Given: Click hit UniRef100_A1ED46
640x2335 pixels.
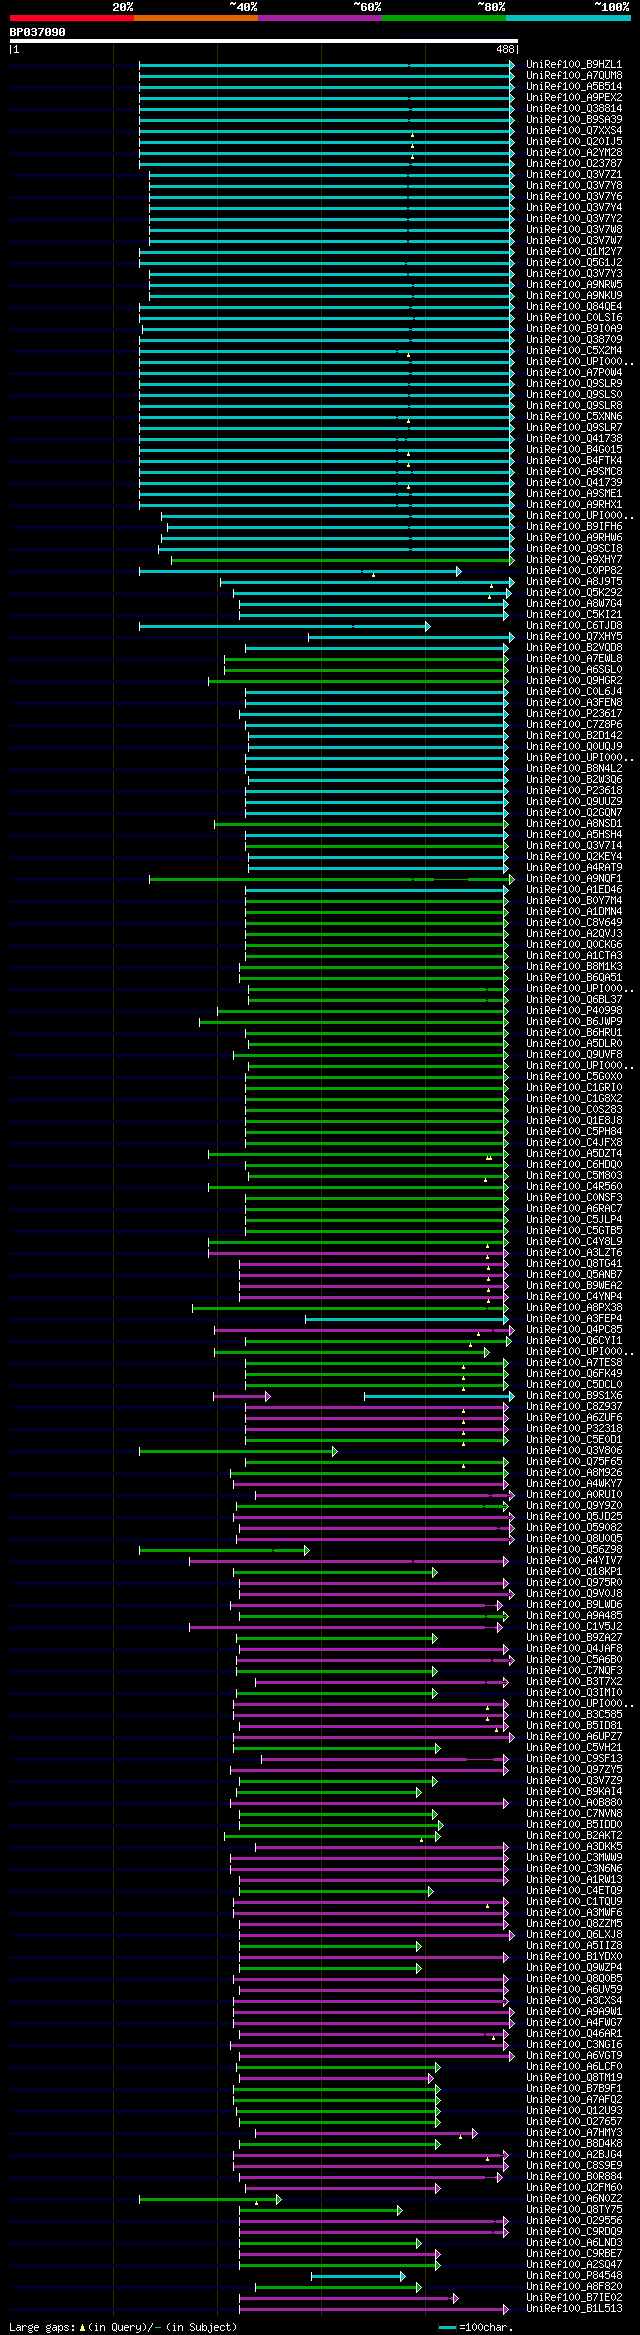Looking at the screenshot, I should pyautogui.click(x=574, y=890).
